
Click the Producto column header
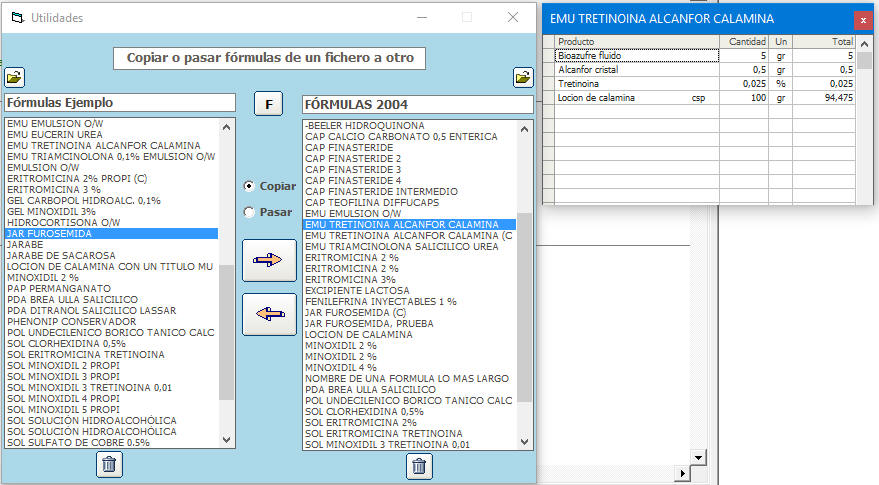[637, 41]
